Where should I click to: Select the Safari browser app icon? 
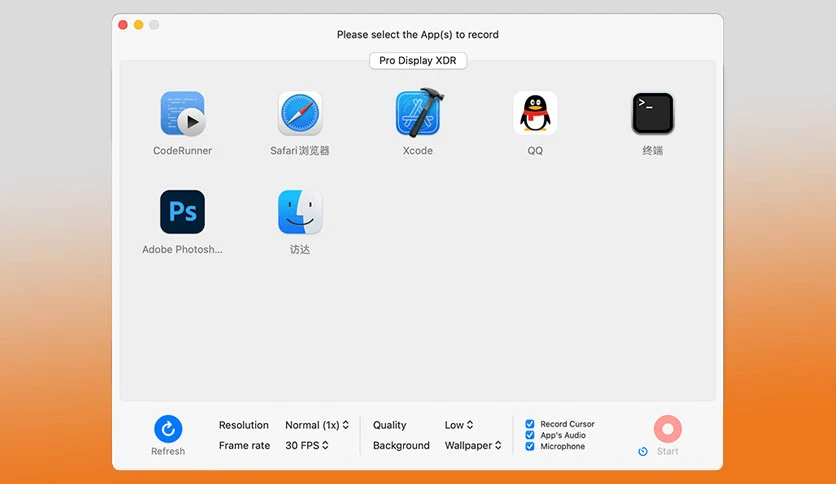(x=300, y=114)
